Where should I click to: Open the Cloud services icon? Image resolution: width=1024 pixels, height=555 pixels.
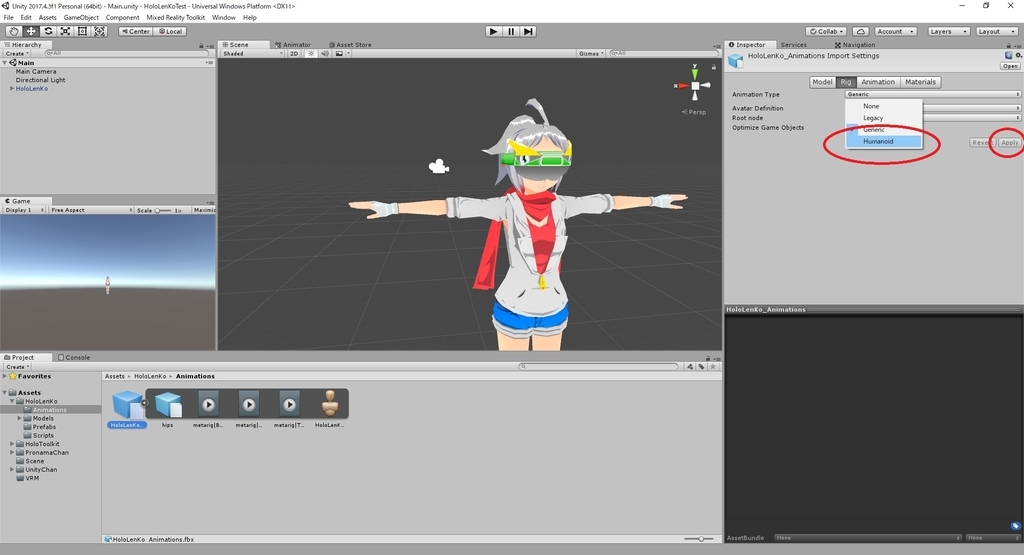(x=860, y=31)
